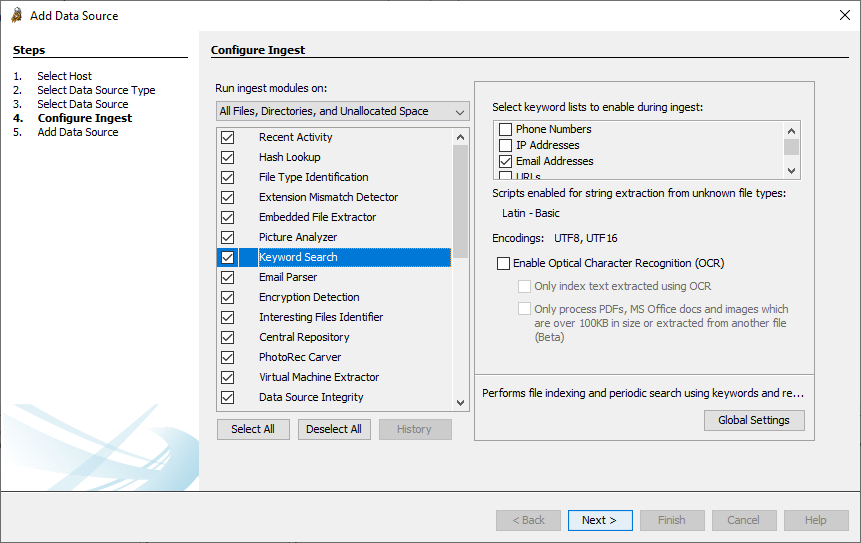Select the PhotoRec Carver module name
The image size is (861, 543).
tap(300, 357)
